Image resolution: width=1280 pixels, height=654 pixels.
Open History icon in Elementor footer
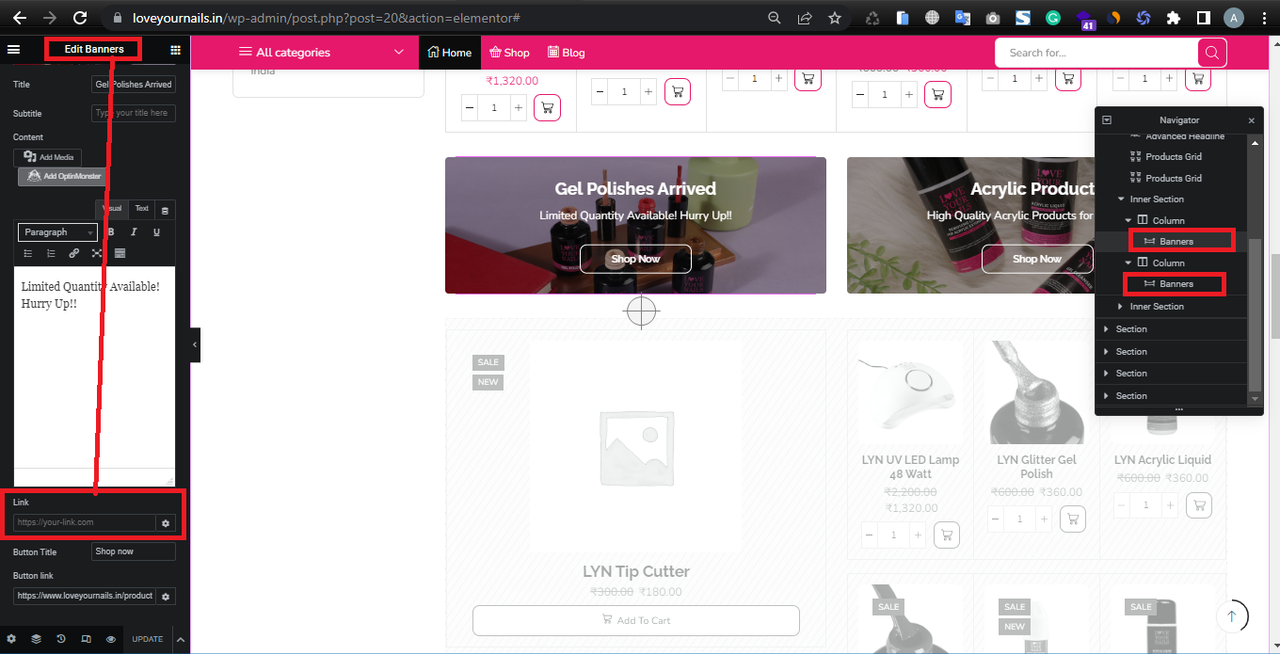(61, 639)
